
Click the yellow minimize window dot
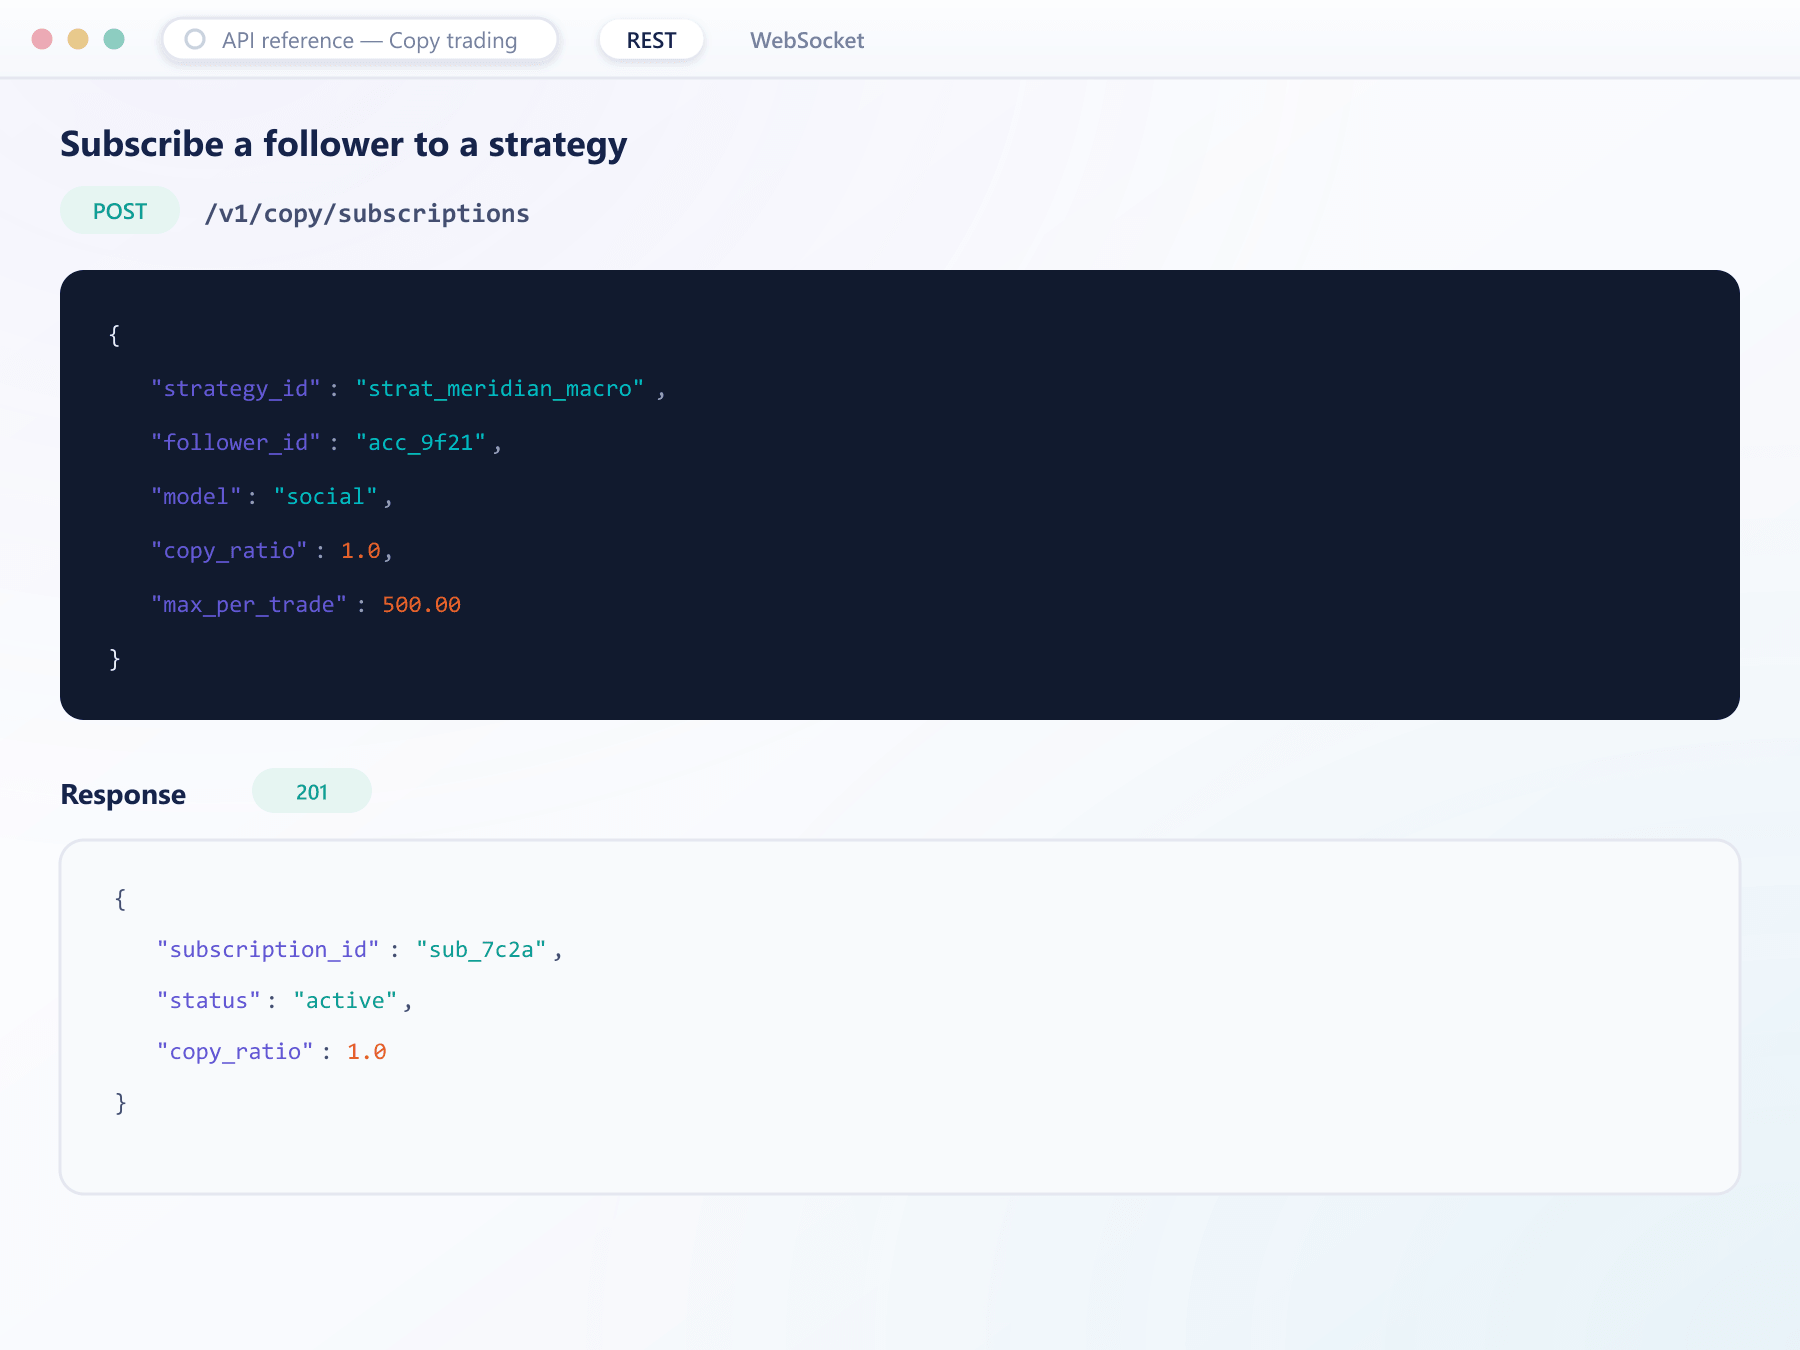[78, 39]
